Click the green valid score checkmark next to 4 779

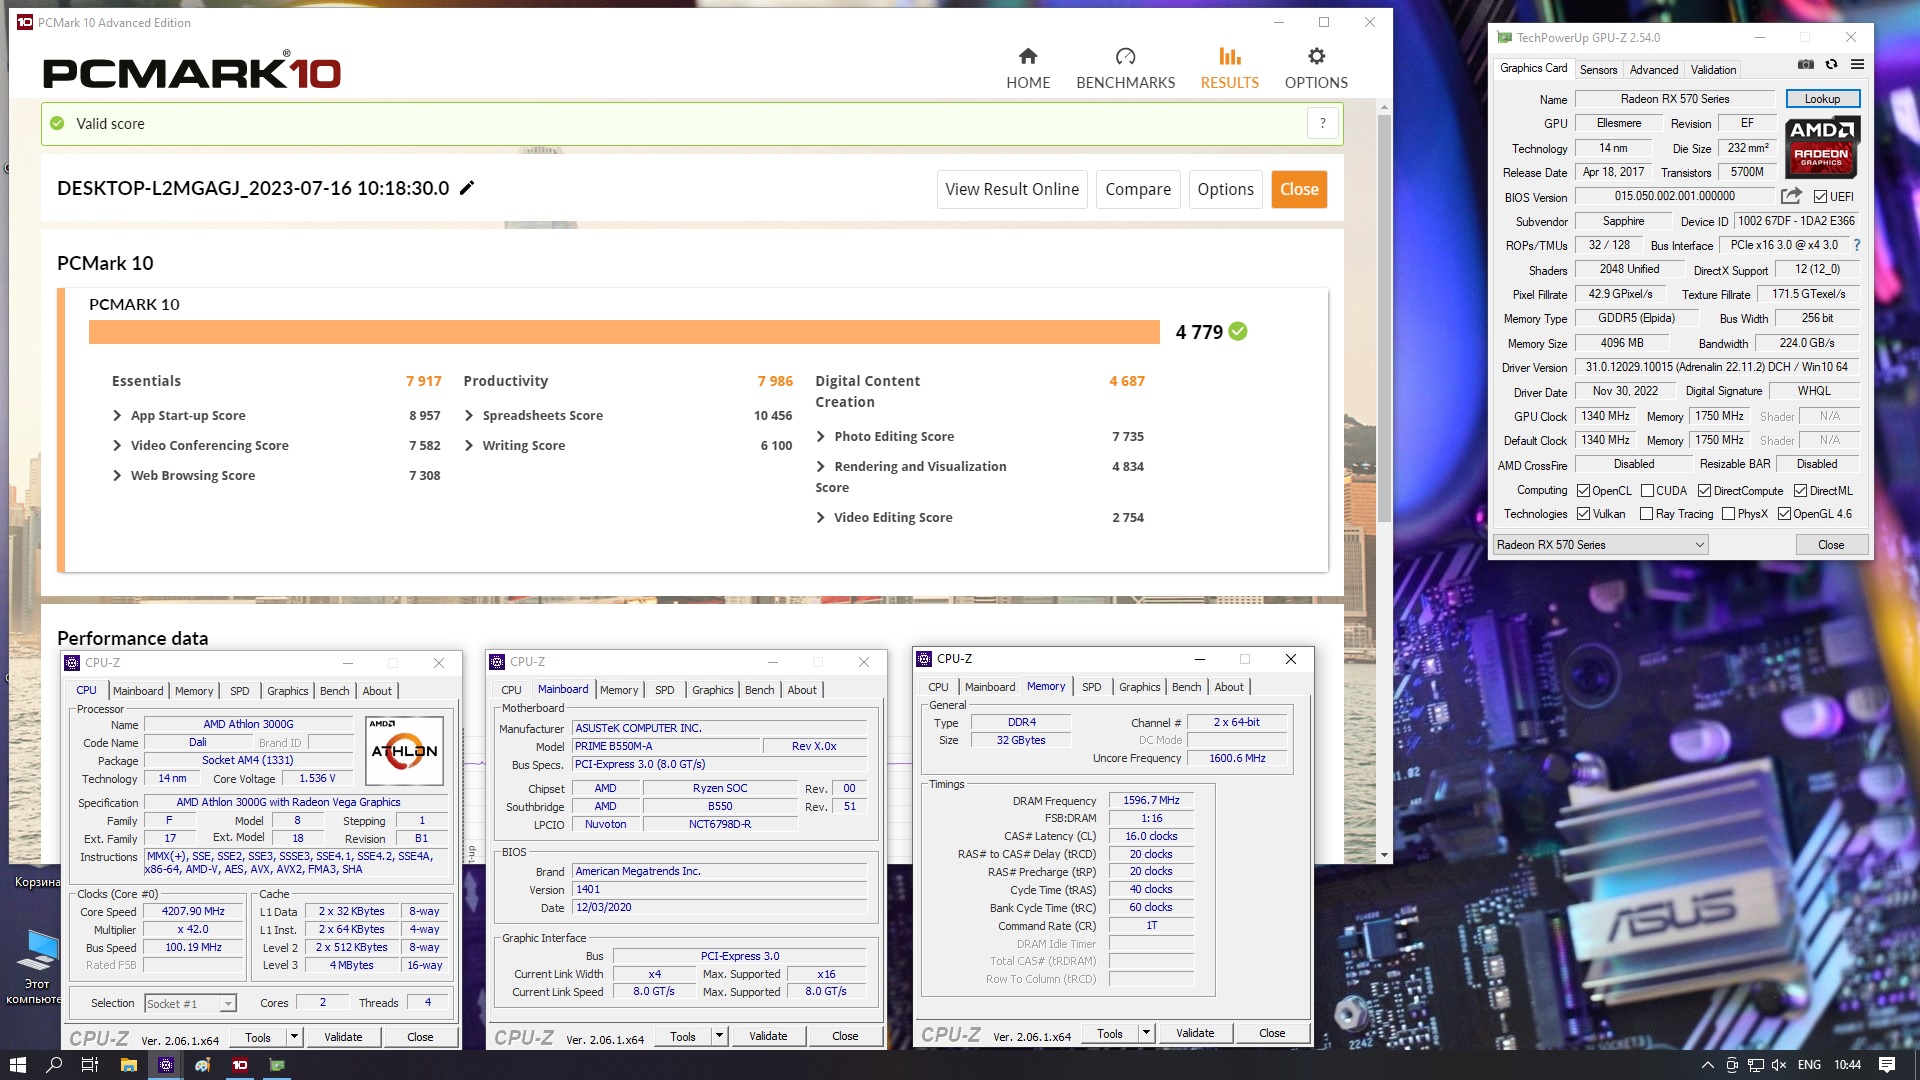tap(1238, 331)
